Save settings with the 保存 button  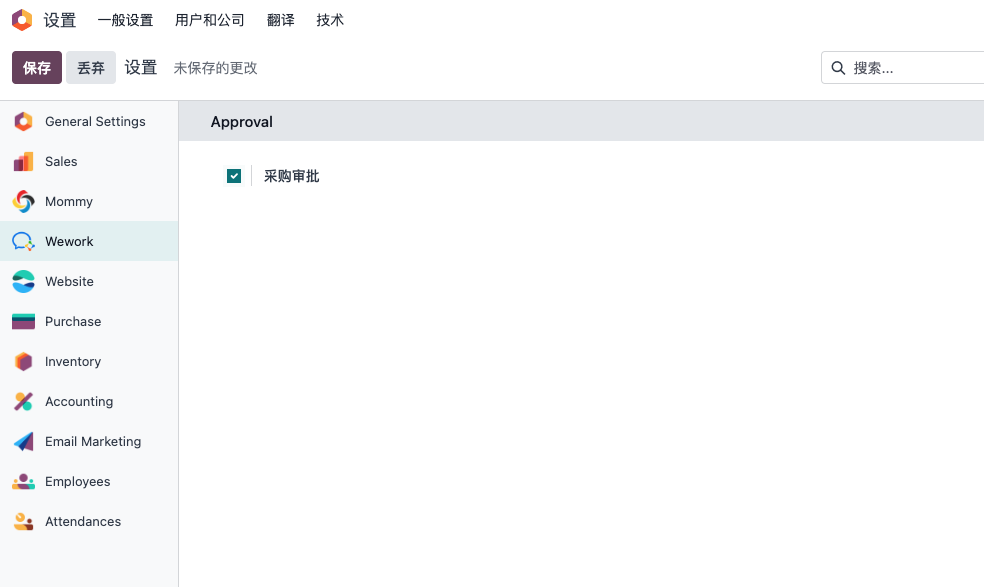[37, 67]
